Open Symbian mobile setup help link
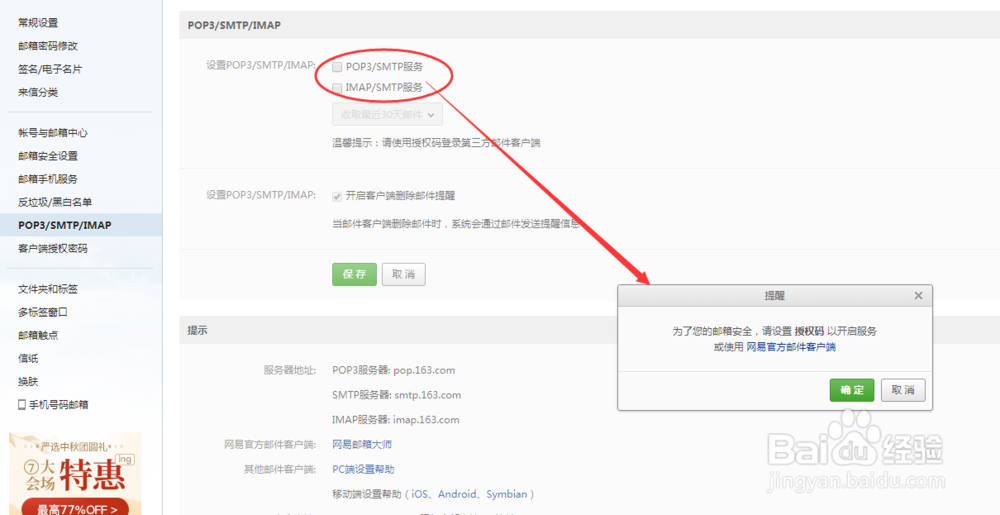This screenshot has height=515, width=1000. [x=507, y=494]
